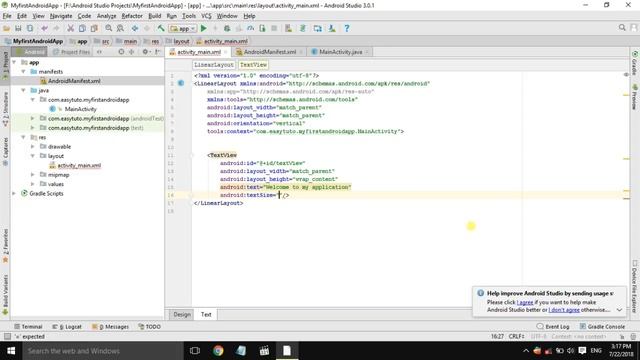Switch to AndroidManifest.xml editor tab
Image resolution: width=640 pixels, height=360 pixels.
tap(270, 52)
